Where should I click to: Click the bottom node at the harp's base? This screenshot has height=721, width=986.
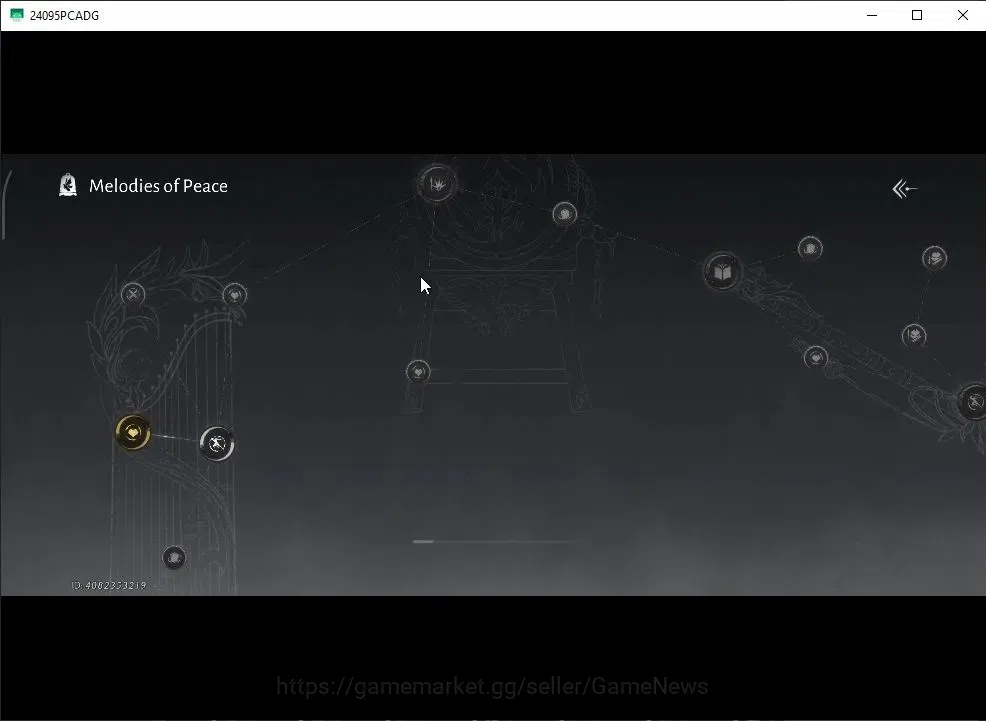click(x=174, y=558)
